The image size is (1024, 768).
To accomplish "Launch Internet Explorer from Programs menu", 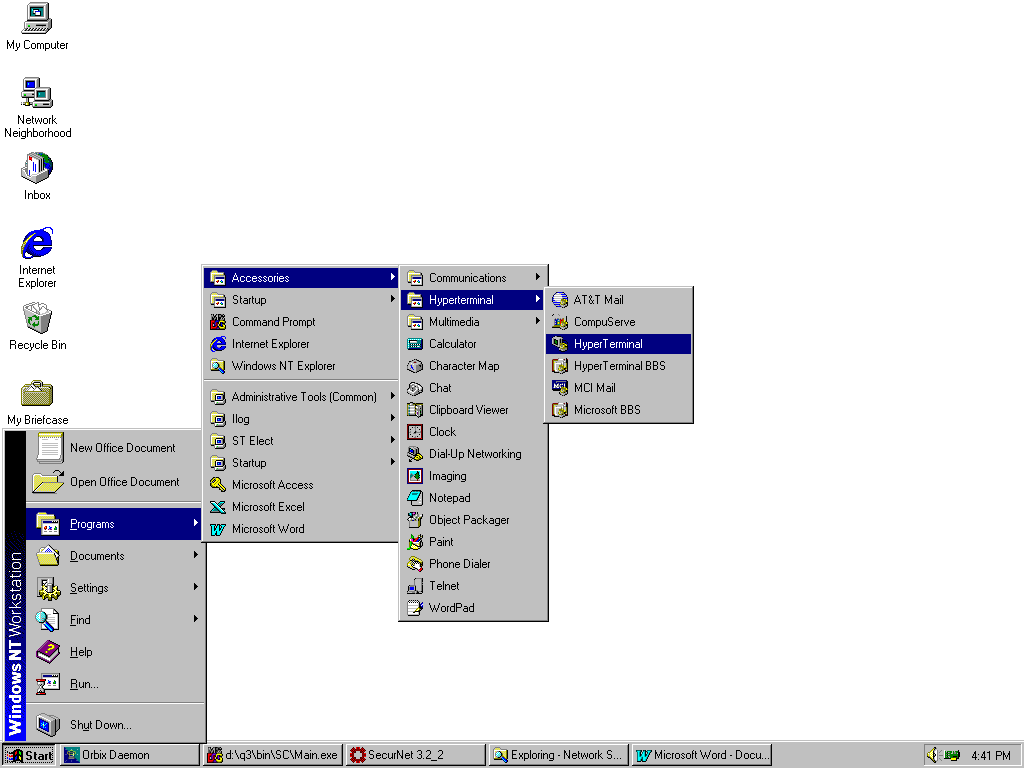I will [301, 344].
